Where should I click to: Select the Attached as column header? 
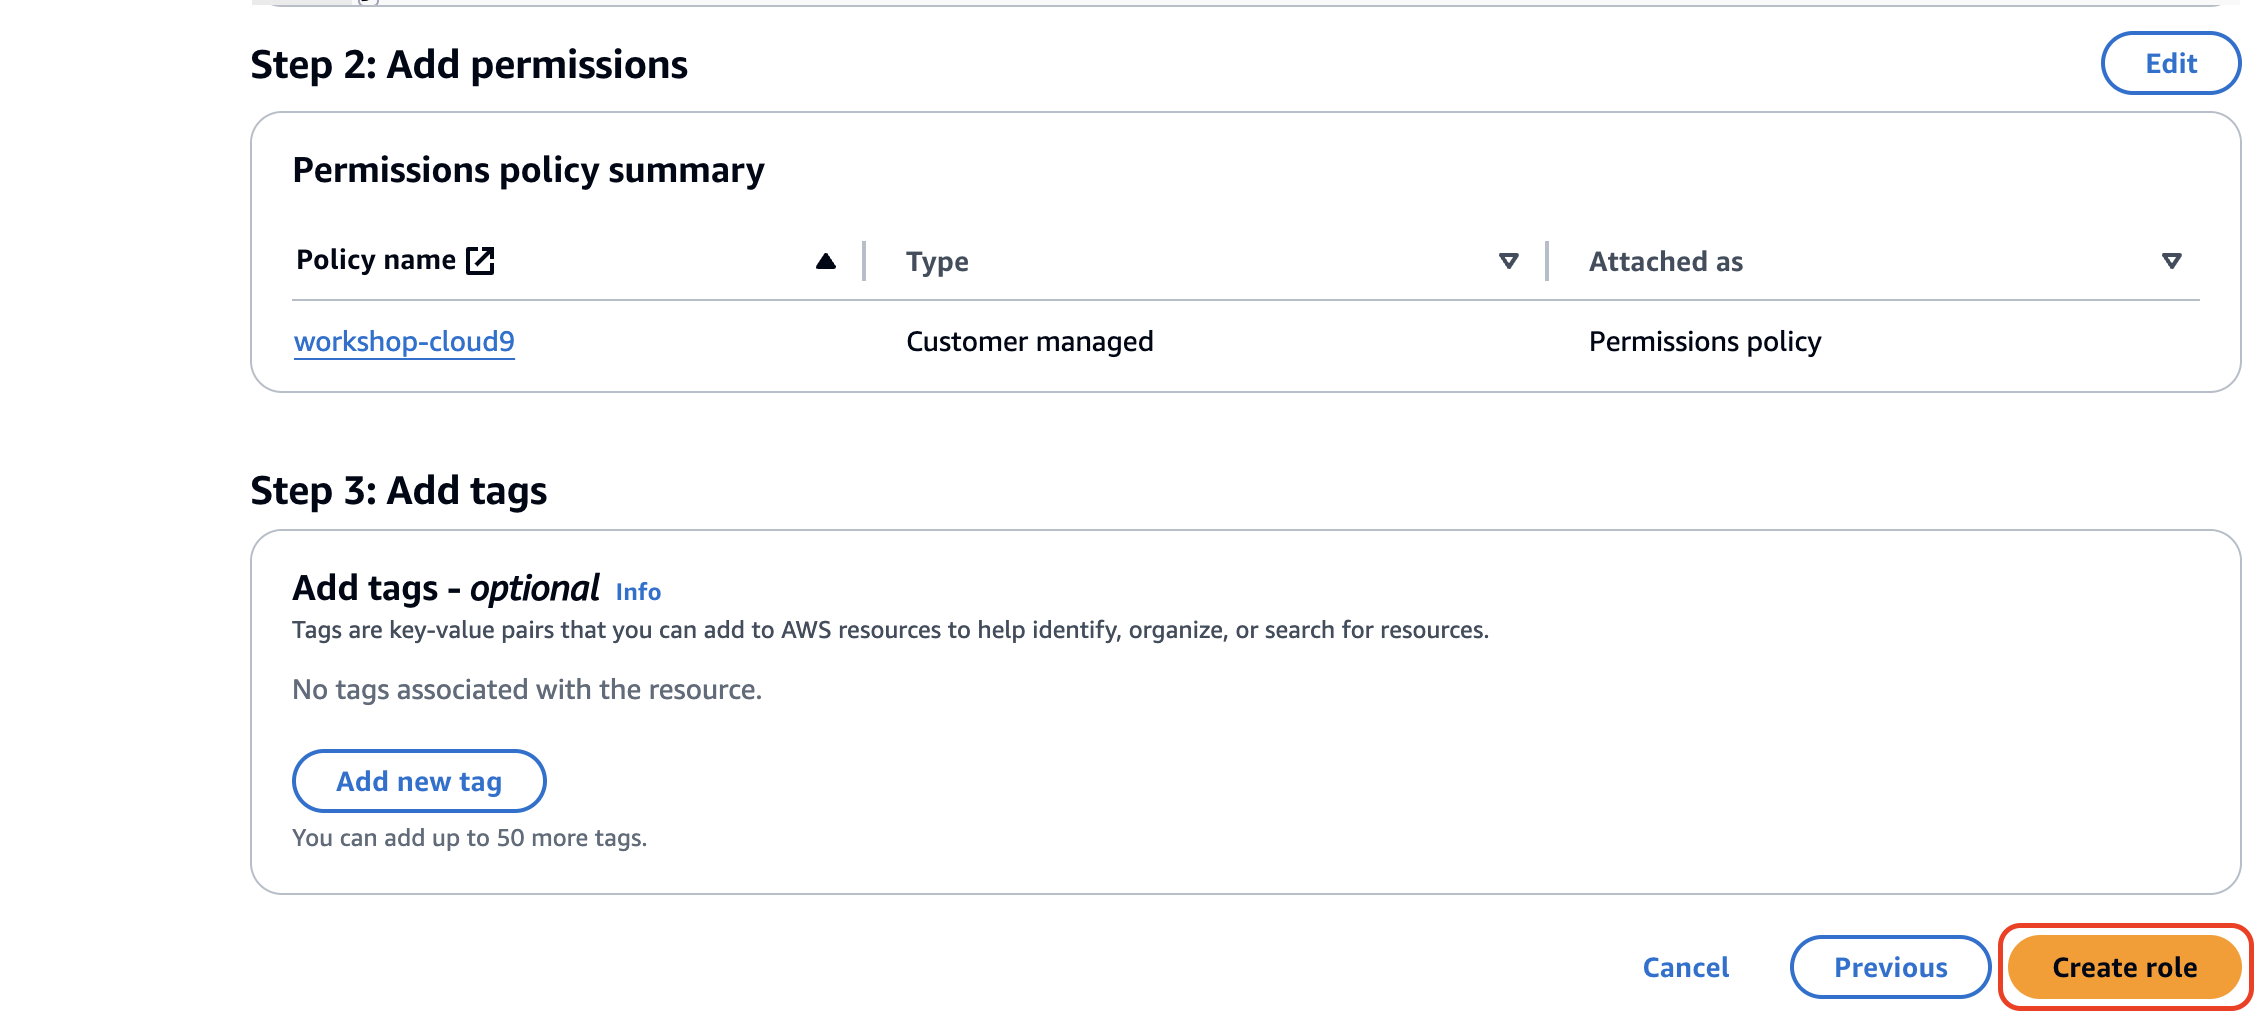coord(1665,261)
